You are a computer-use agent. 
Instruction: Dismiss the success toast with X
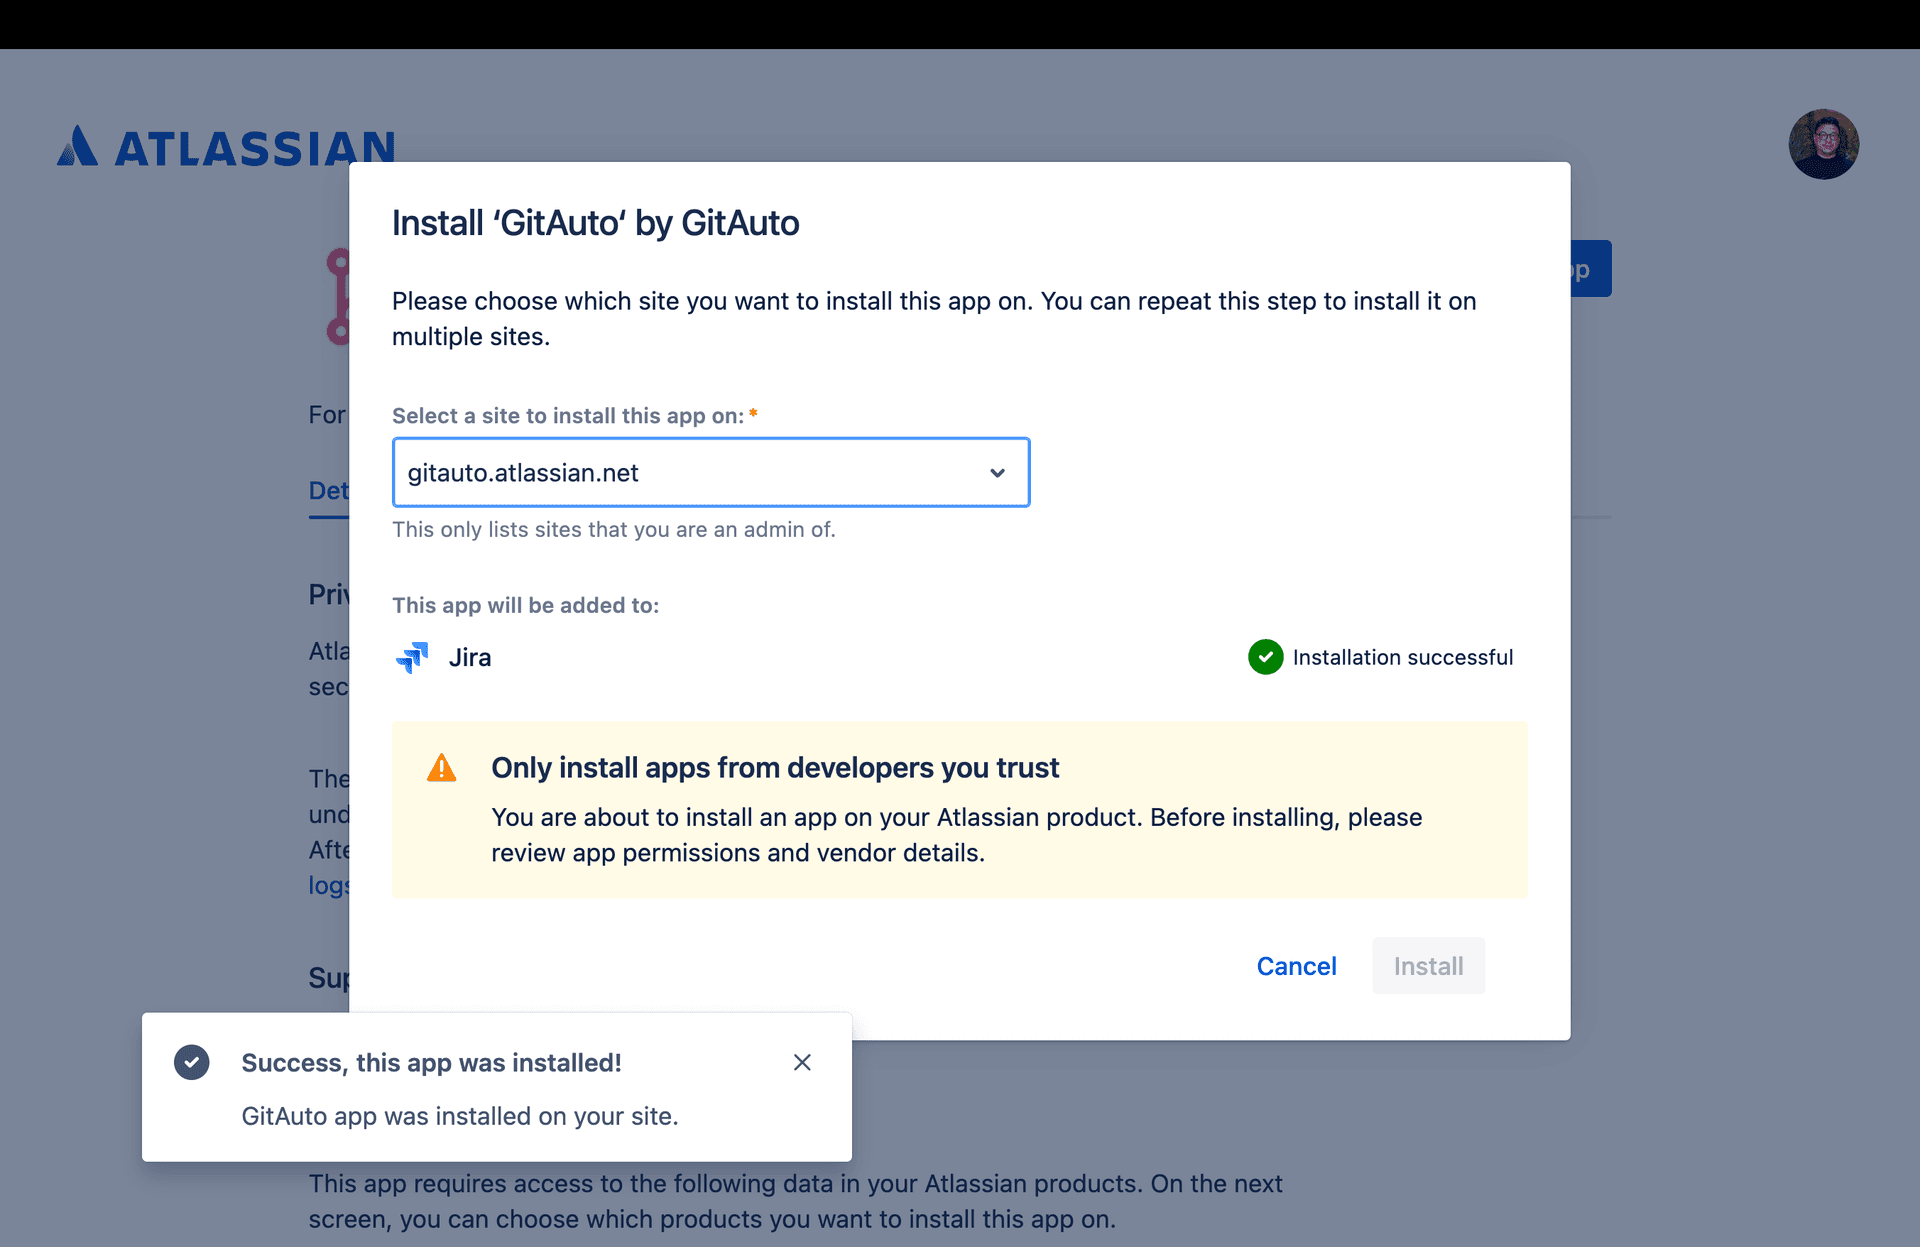(802, 1062)
